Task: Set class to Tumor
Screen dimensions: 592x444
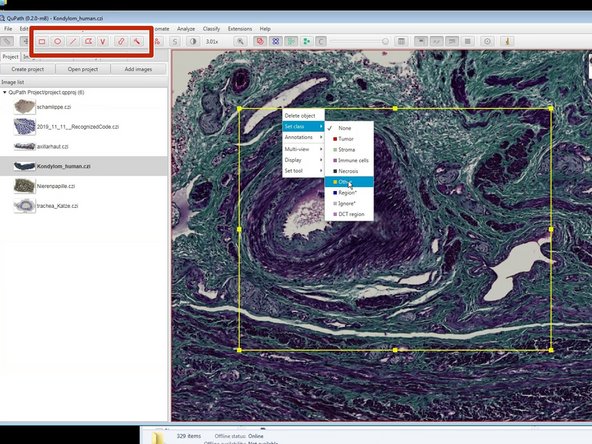Action: pos(349,139)
